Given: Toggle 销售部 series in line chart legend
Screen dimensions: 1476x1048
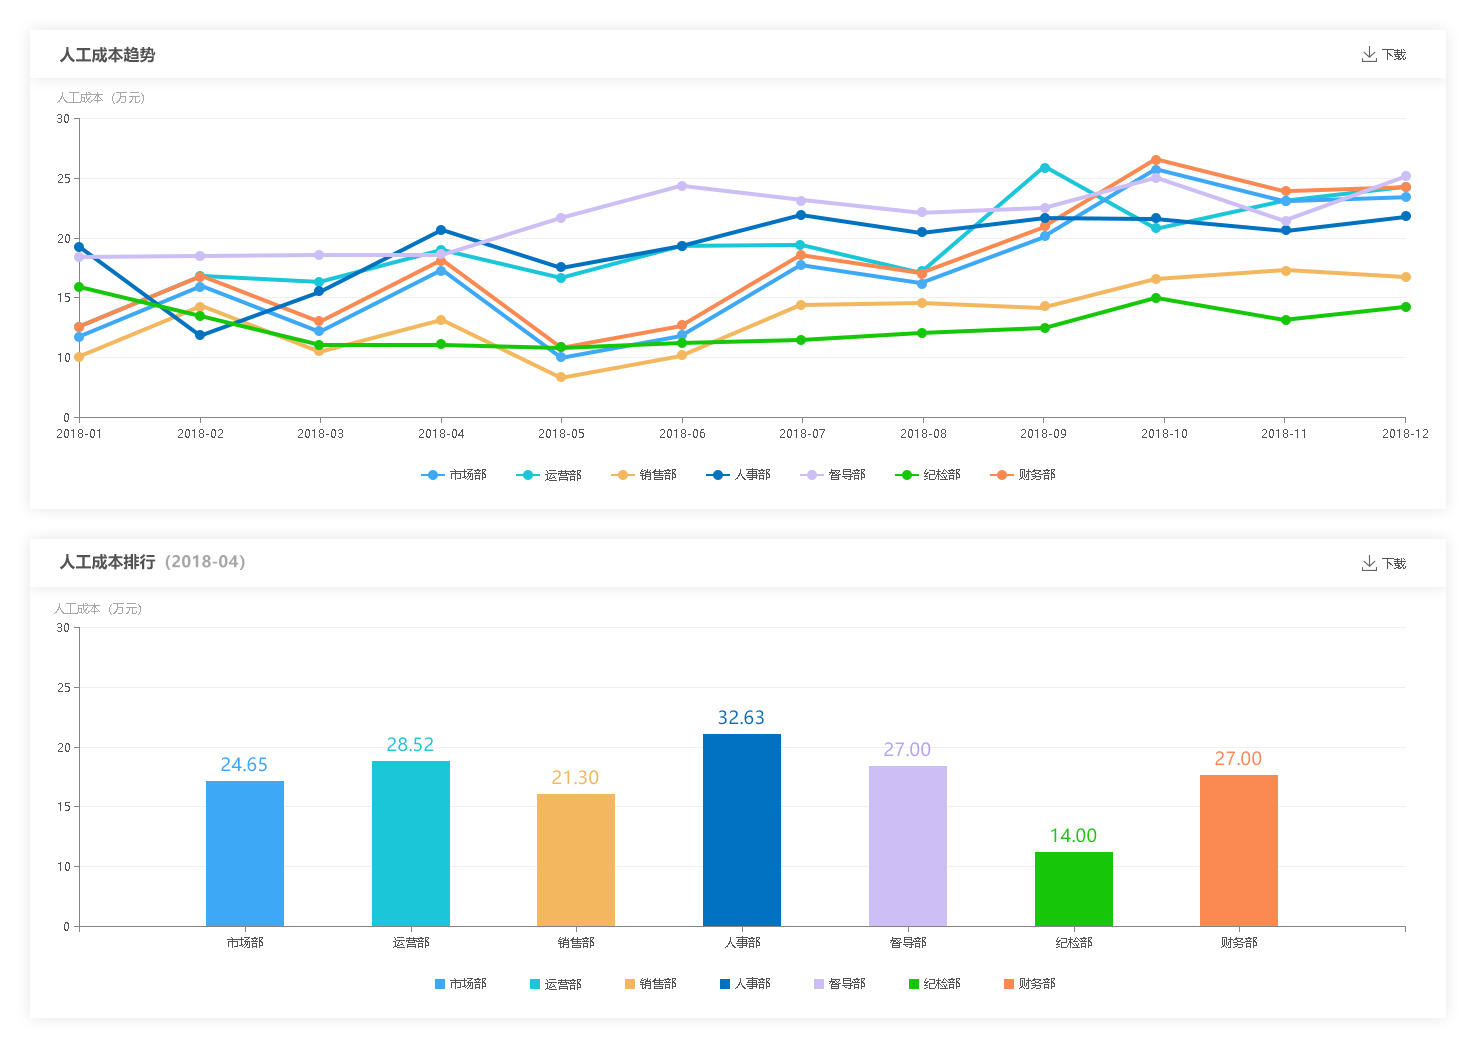Looking at the screenshot, I should tap(644, 475).
